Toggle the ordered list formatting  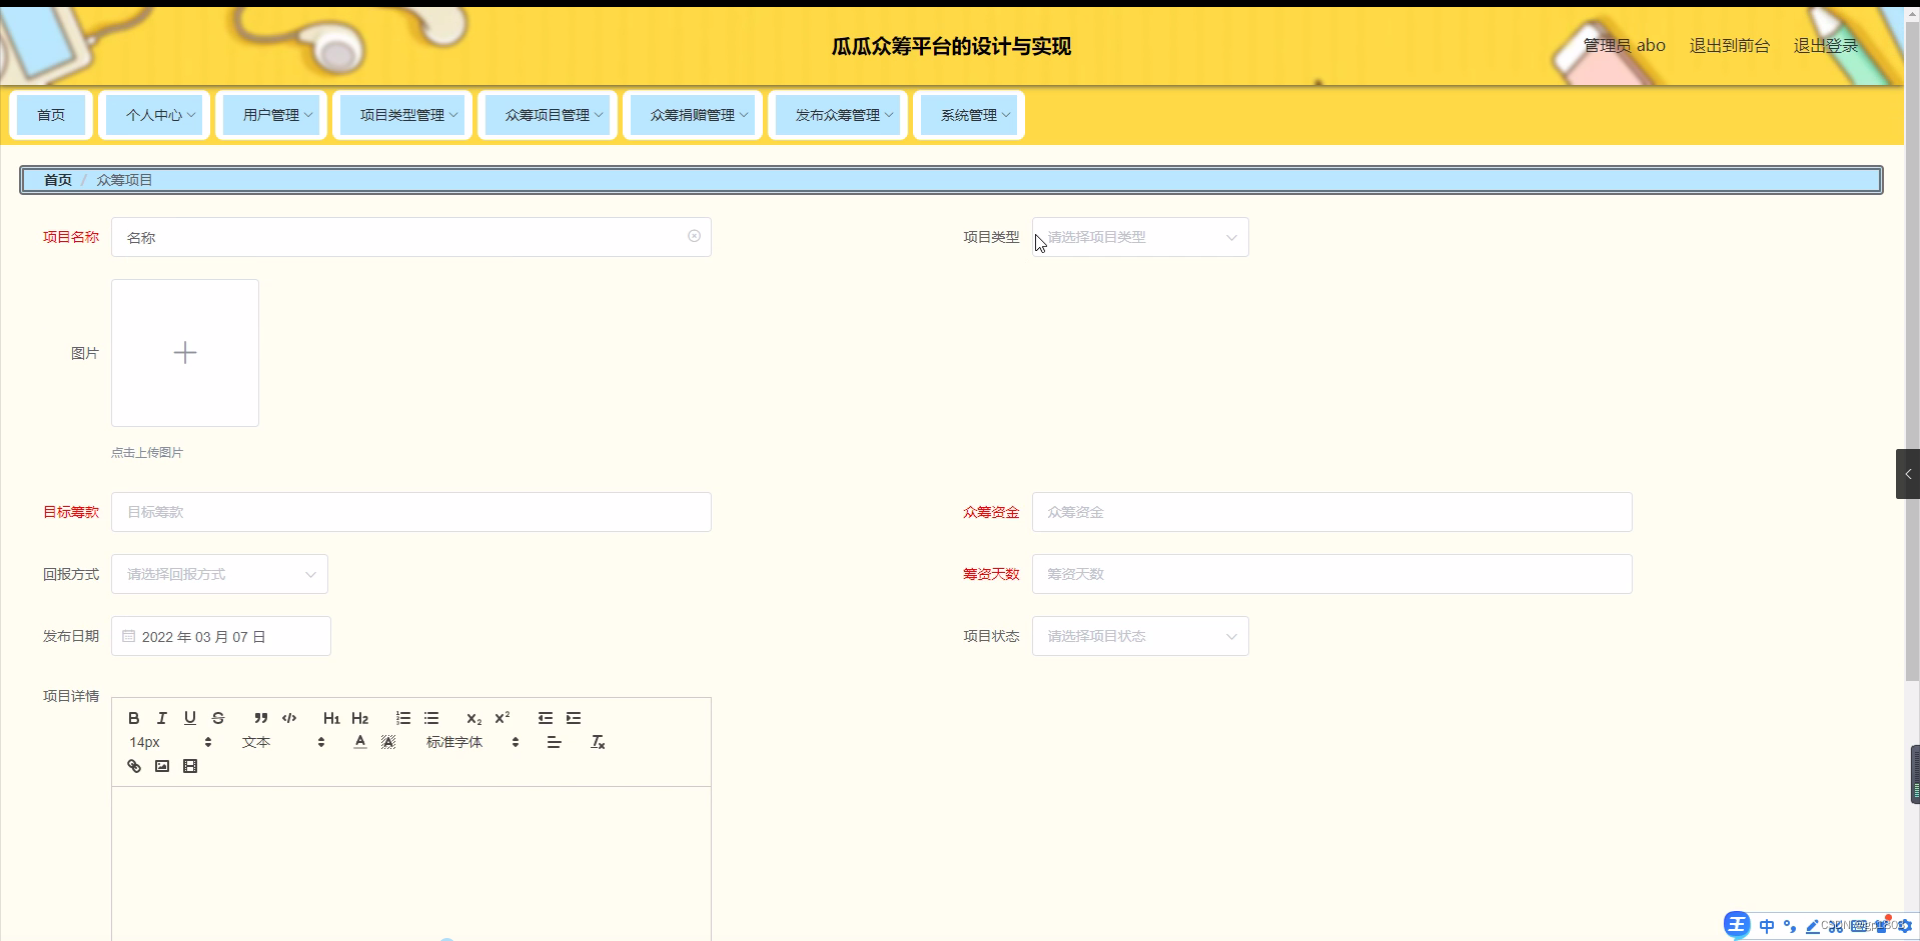click(402, 717)
